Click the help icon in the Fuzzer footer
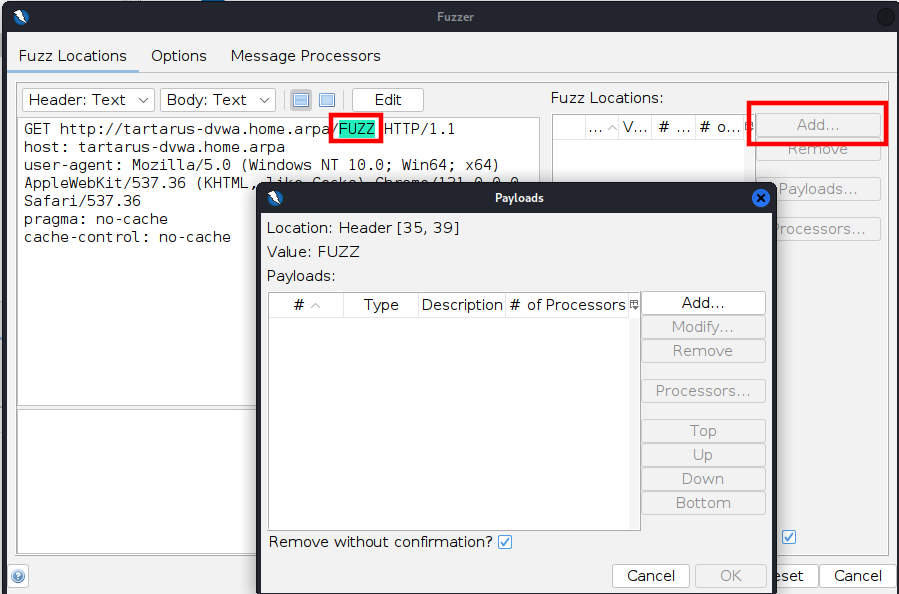This screenshot has height=594, width=899. coord(18,576)
